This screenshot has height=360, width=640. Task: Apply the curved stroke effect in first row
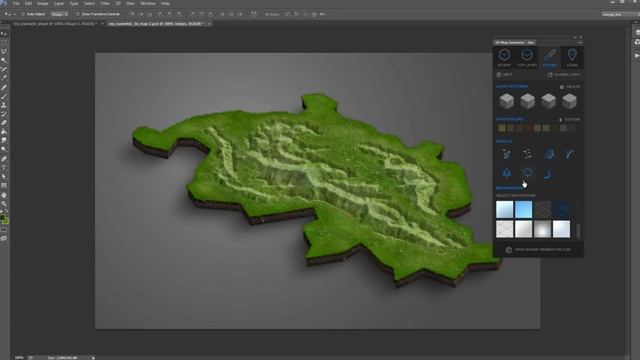pos(569,153)
